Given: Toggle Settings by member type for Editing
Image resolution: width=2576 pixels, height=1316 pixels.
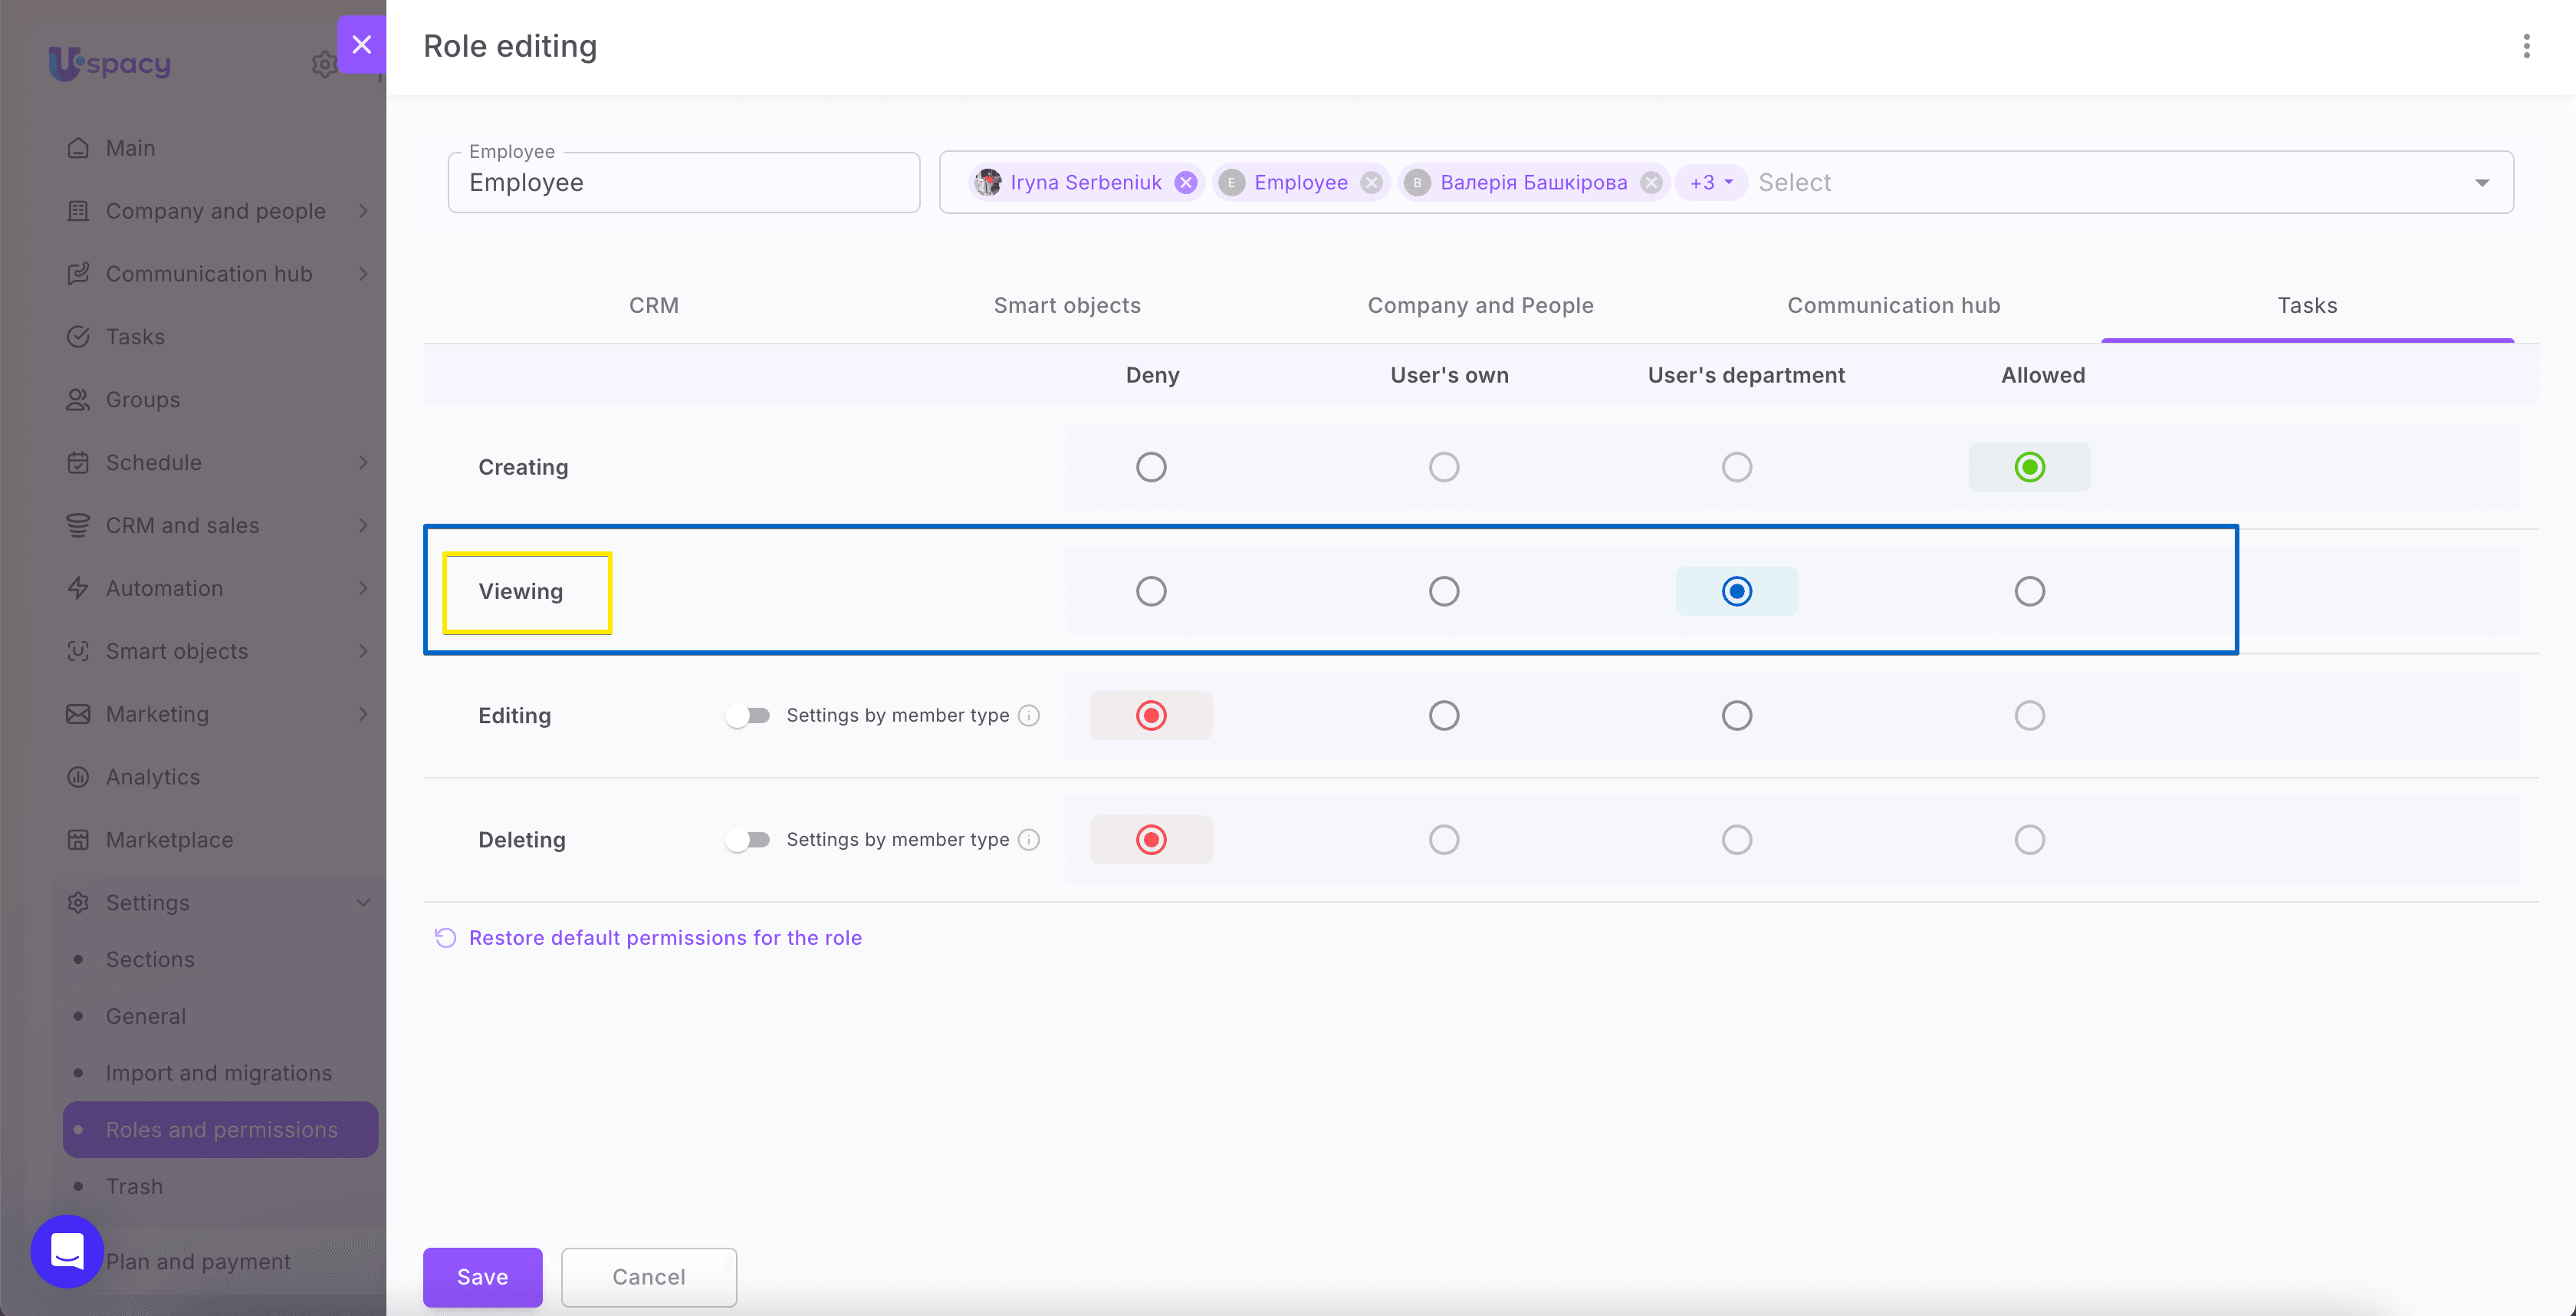Looking at the screenshot, I should [x=748, y=716].
